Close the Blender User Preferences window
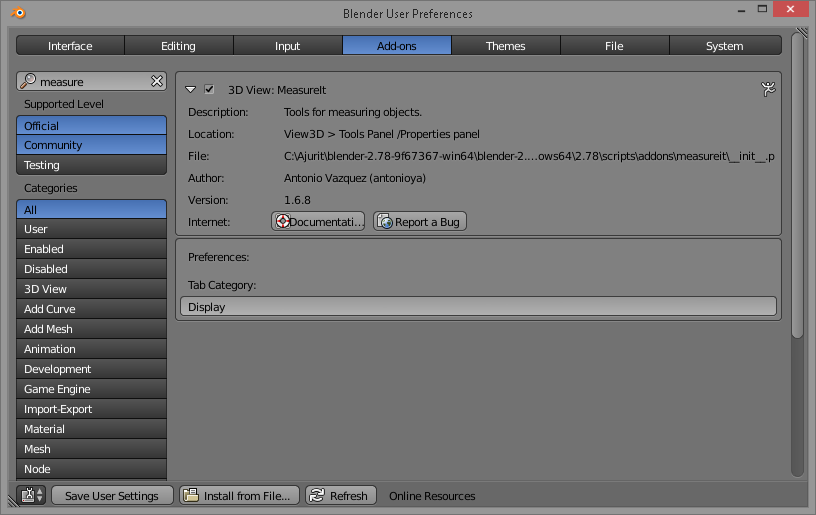 click(x=790, y=9)
